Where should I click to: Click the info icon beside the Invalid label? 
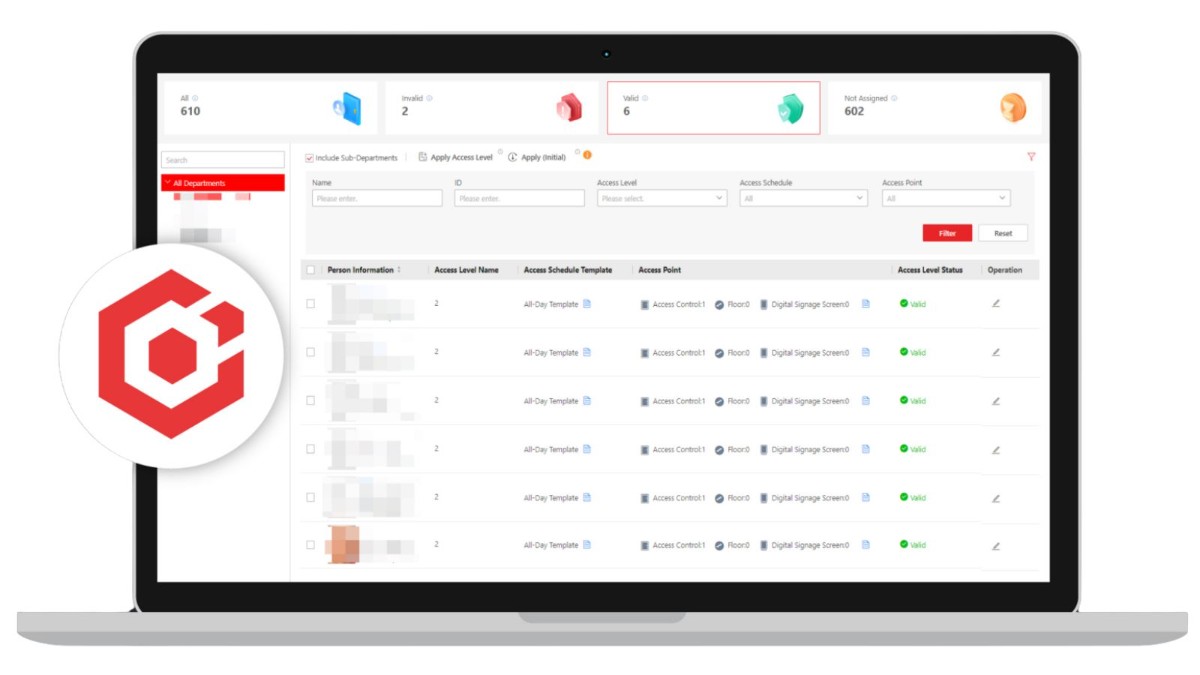pos(429,98)
